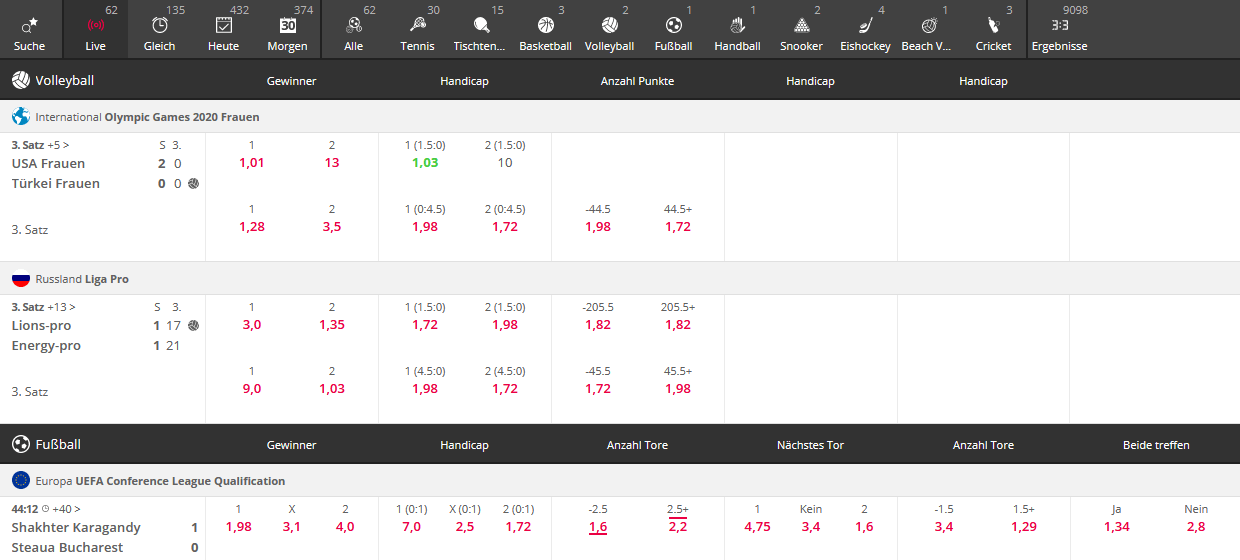Screen dimensions: 1240x560
Task: Show Alle sports icon
Action: 353,25
